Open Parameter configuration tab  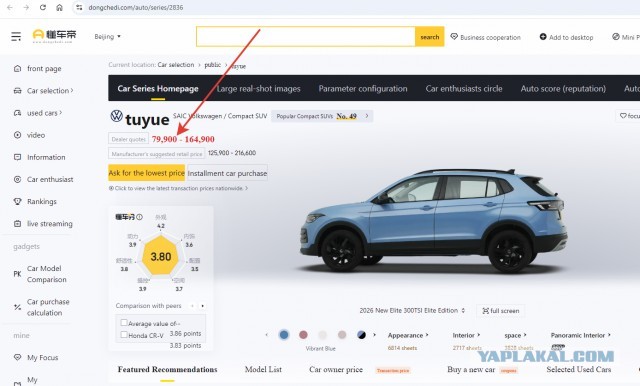(363, 89)
